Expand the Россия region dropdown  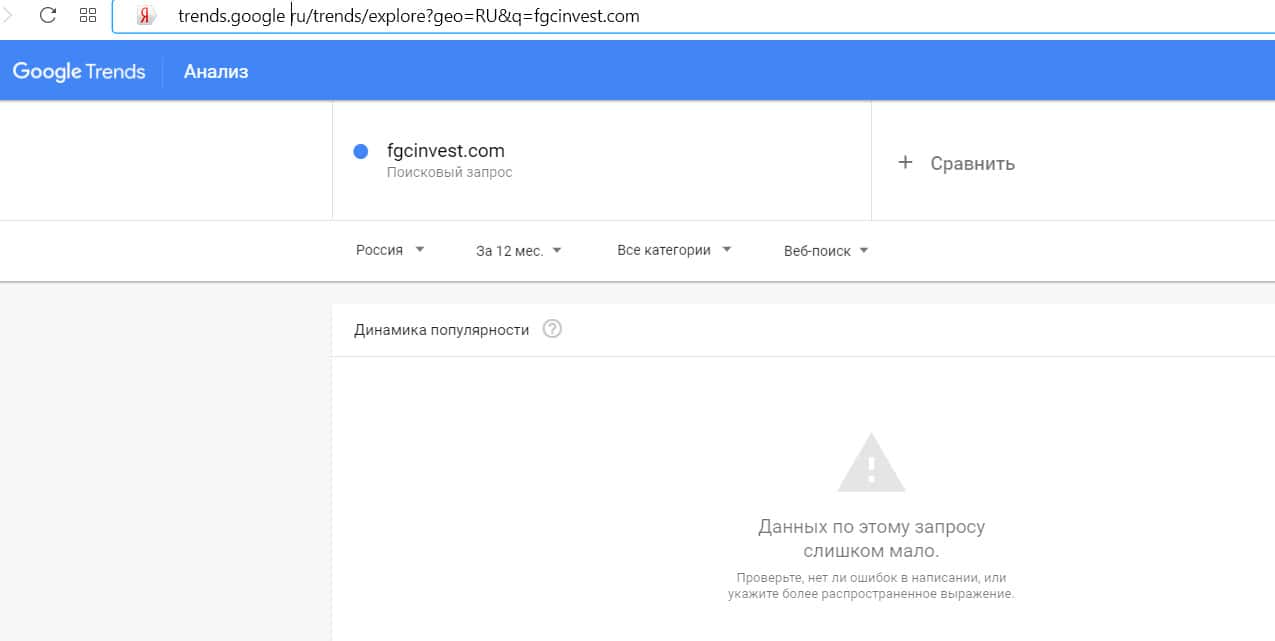[x=390, y=250]
